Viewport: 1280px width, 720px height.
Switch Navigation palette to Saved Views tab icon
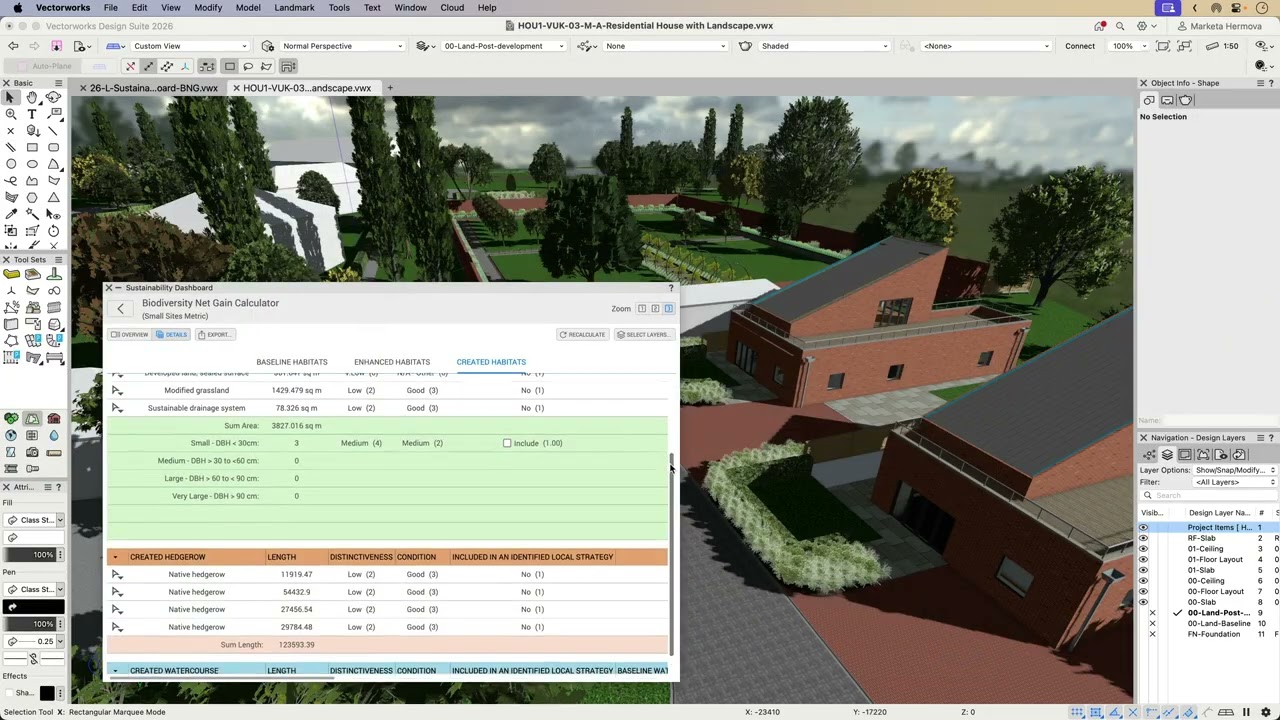point(1221,455)
